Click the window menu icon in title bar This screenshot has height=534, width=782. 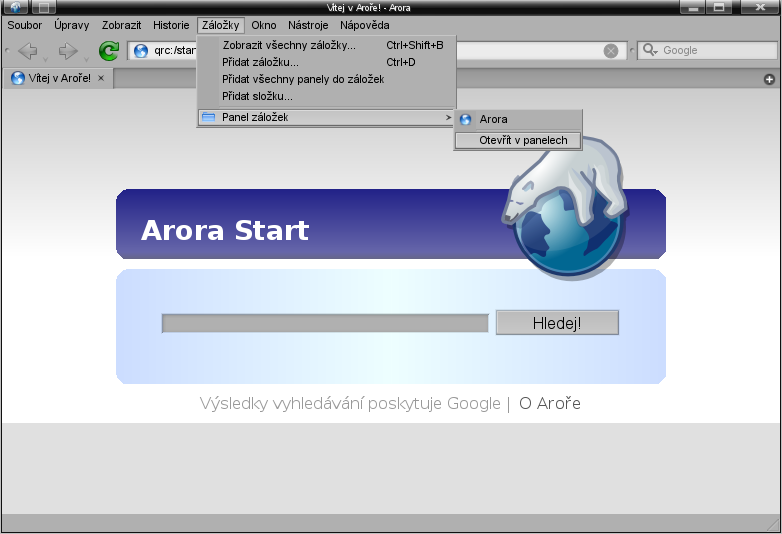click(16, 7)
